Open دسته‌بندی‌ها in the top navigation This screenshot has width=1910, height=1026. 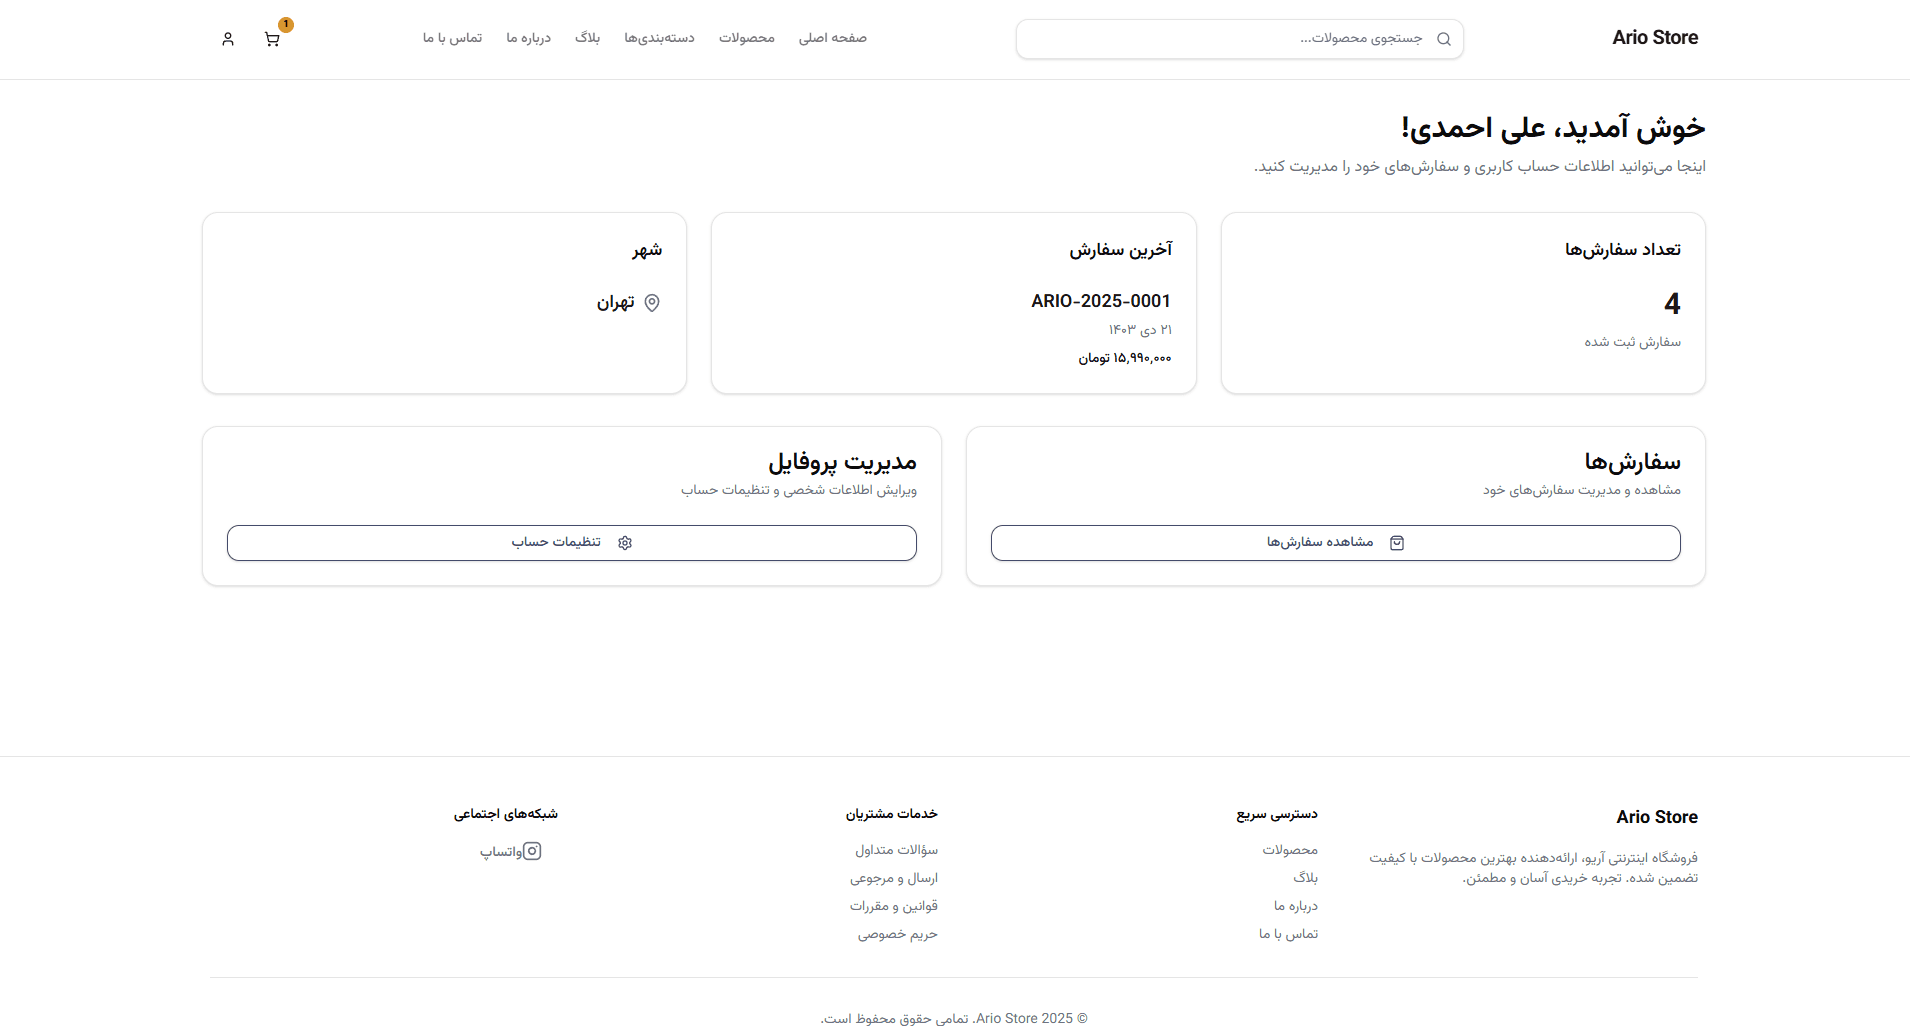click(x=659, y=38)
